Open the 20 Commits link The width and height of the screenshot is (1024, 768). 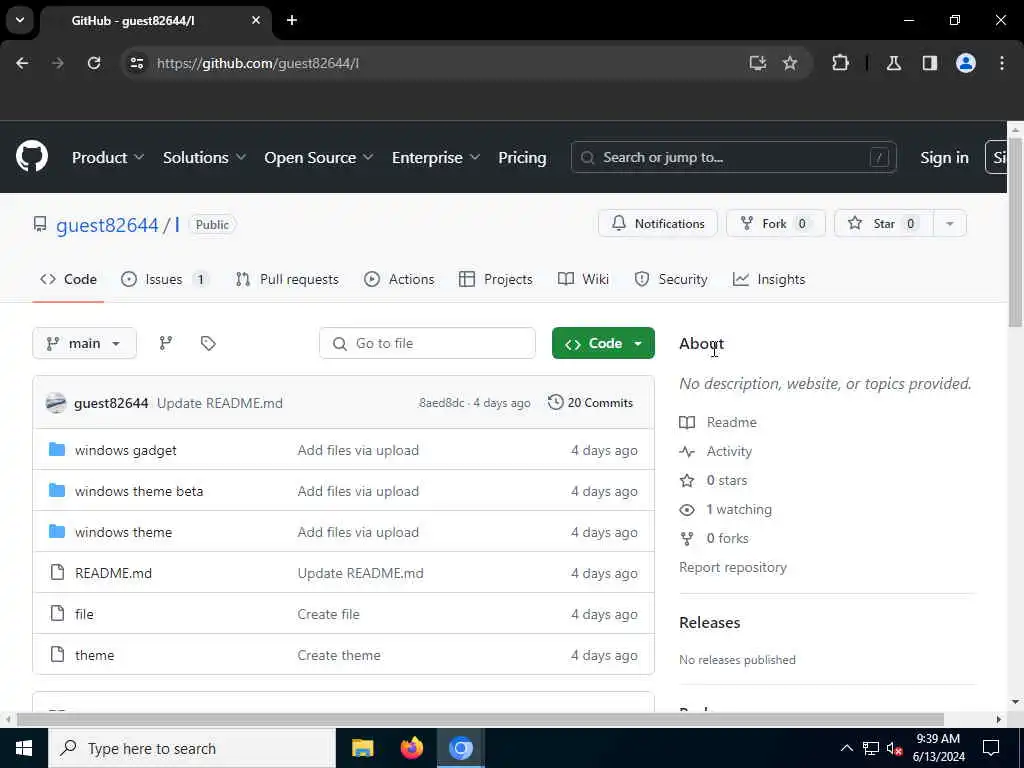[591, 402]
